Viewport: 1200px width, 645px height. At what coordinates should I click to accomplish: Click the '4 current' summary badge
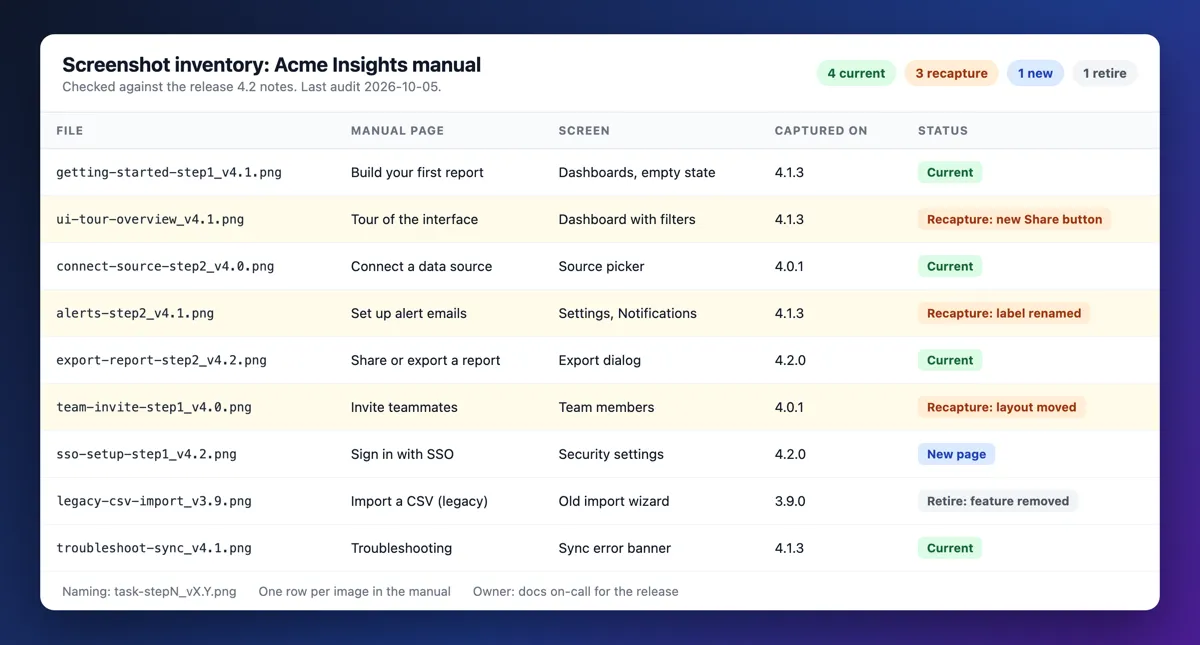click(x=856, y=73)
